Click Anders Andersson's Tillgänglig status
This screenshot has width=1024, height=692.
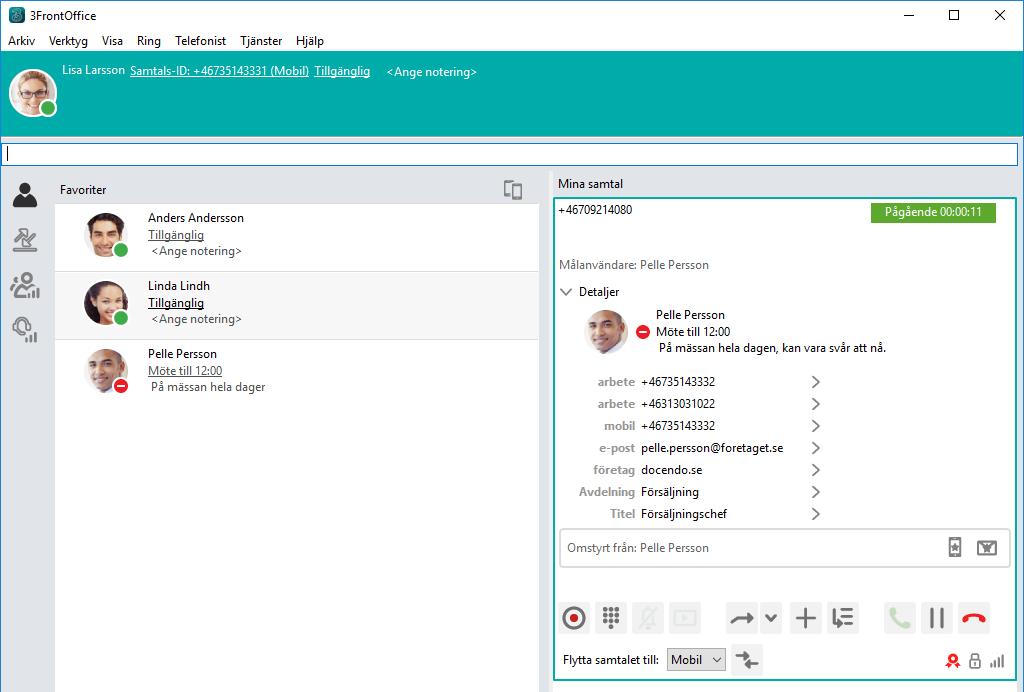point(176,235)
